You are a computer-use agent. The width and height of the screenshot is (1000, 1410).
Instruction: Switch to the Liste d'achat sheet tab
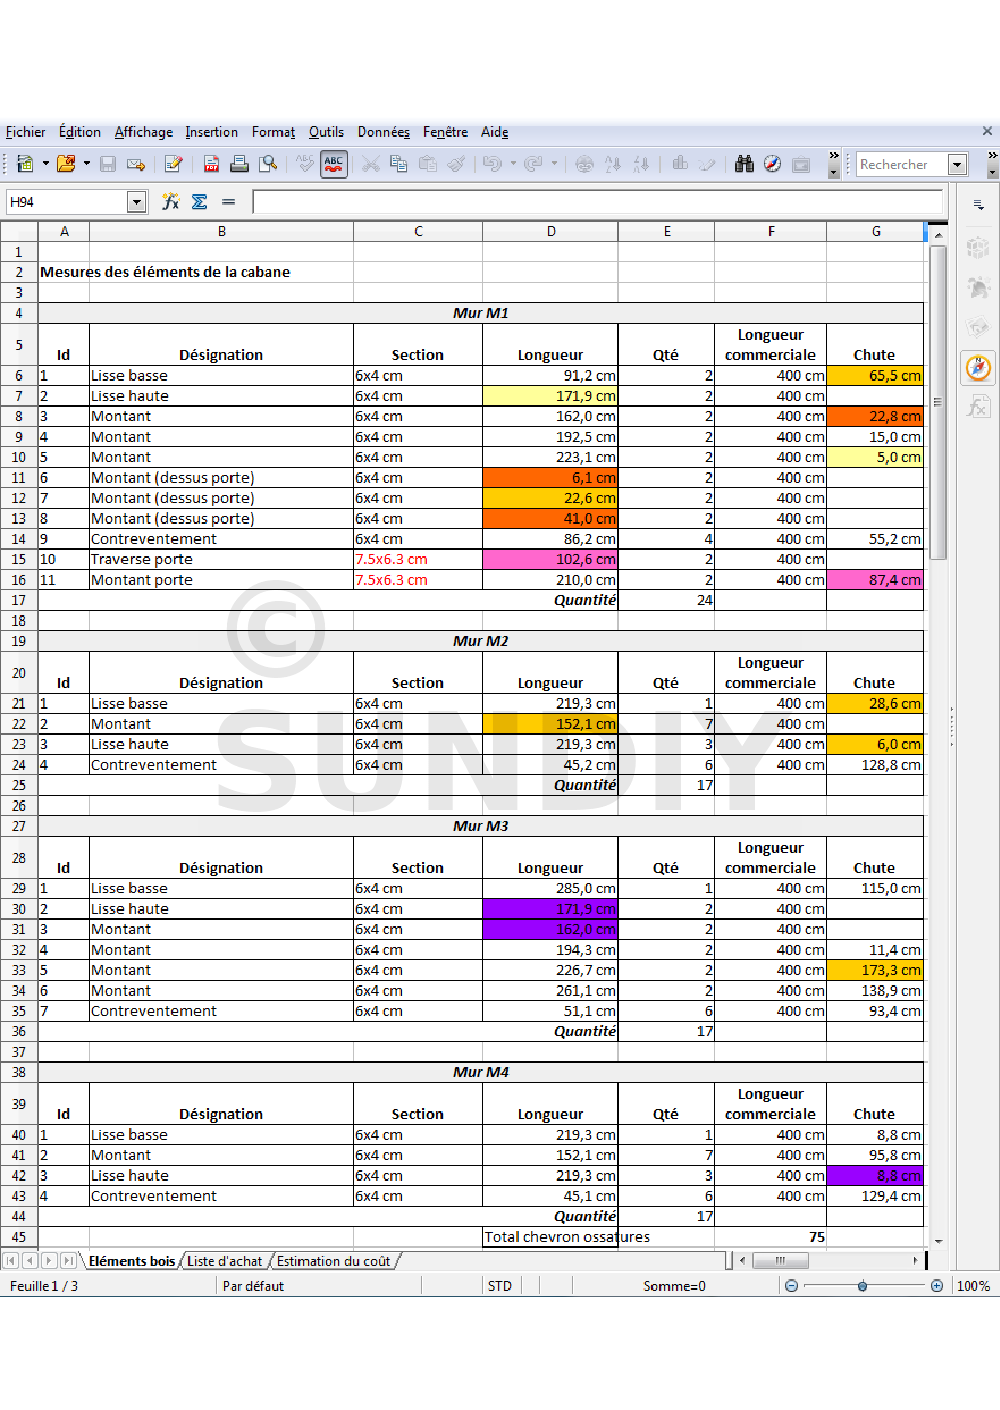pyautogui.click(x=224, y=1261)
